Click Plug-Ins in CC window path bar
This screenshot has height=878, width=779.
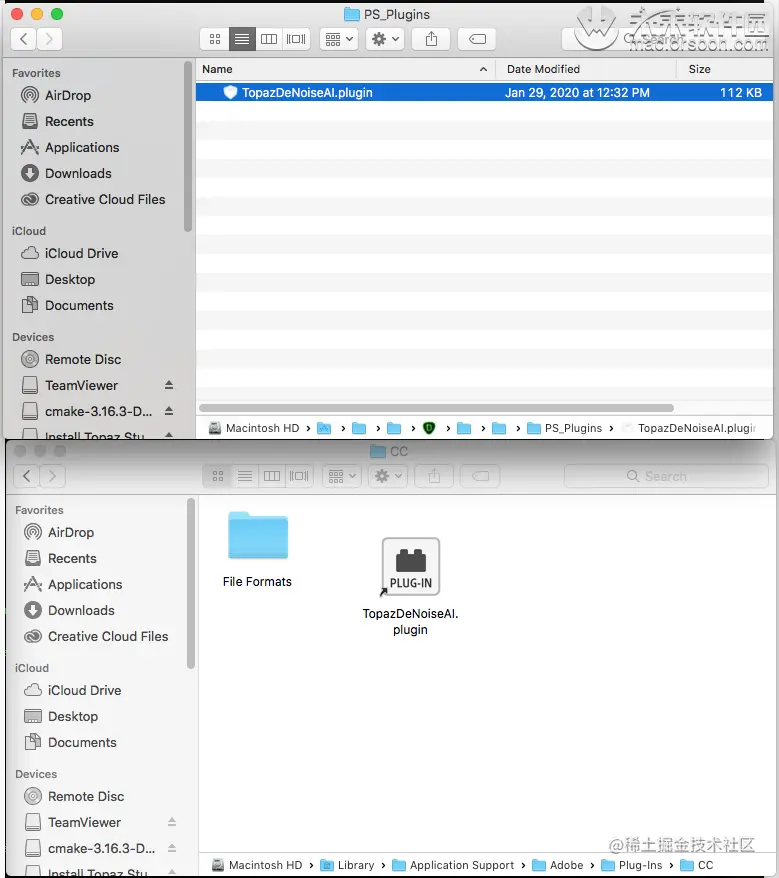(632, 865)
